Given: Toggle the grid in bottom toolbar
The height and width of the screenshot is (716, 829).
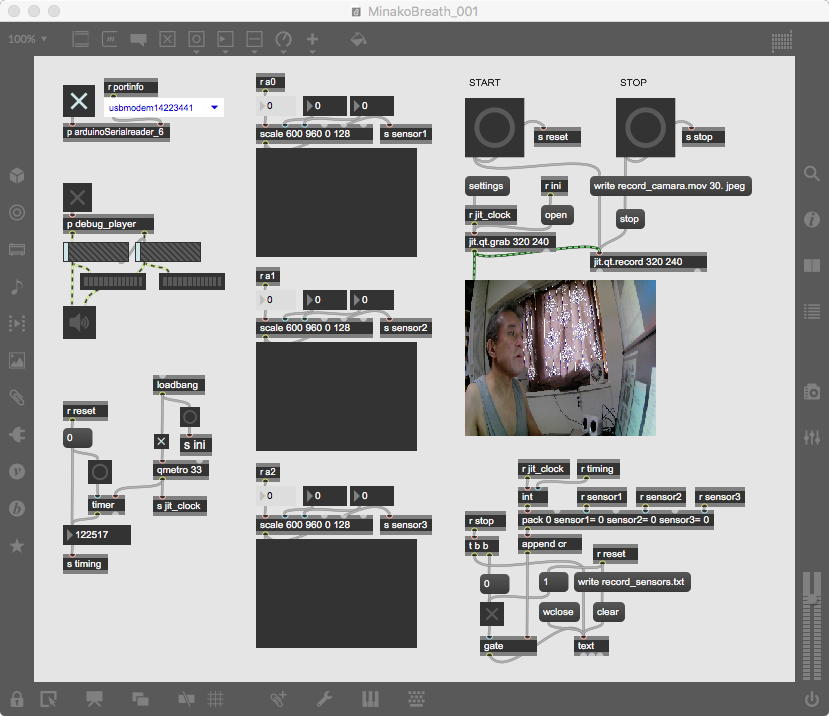Looking at the screenshot, I should 215,699.
